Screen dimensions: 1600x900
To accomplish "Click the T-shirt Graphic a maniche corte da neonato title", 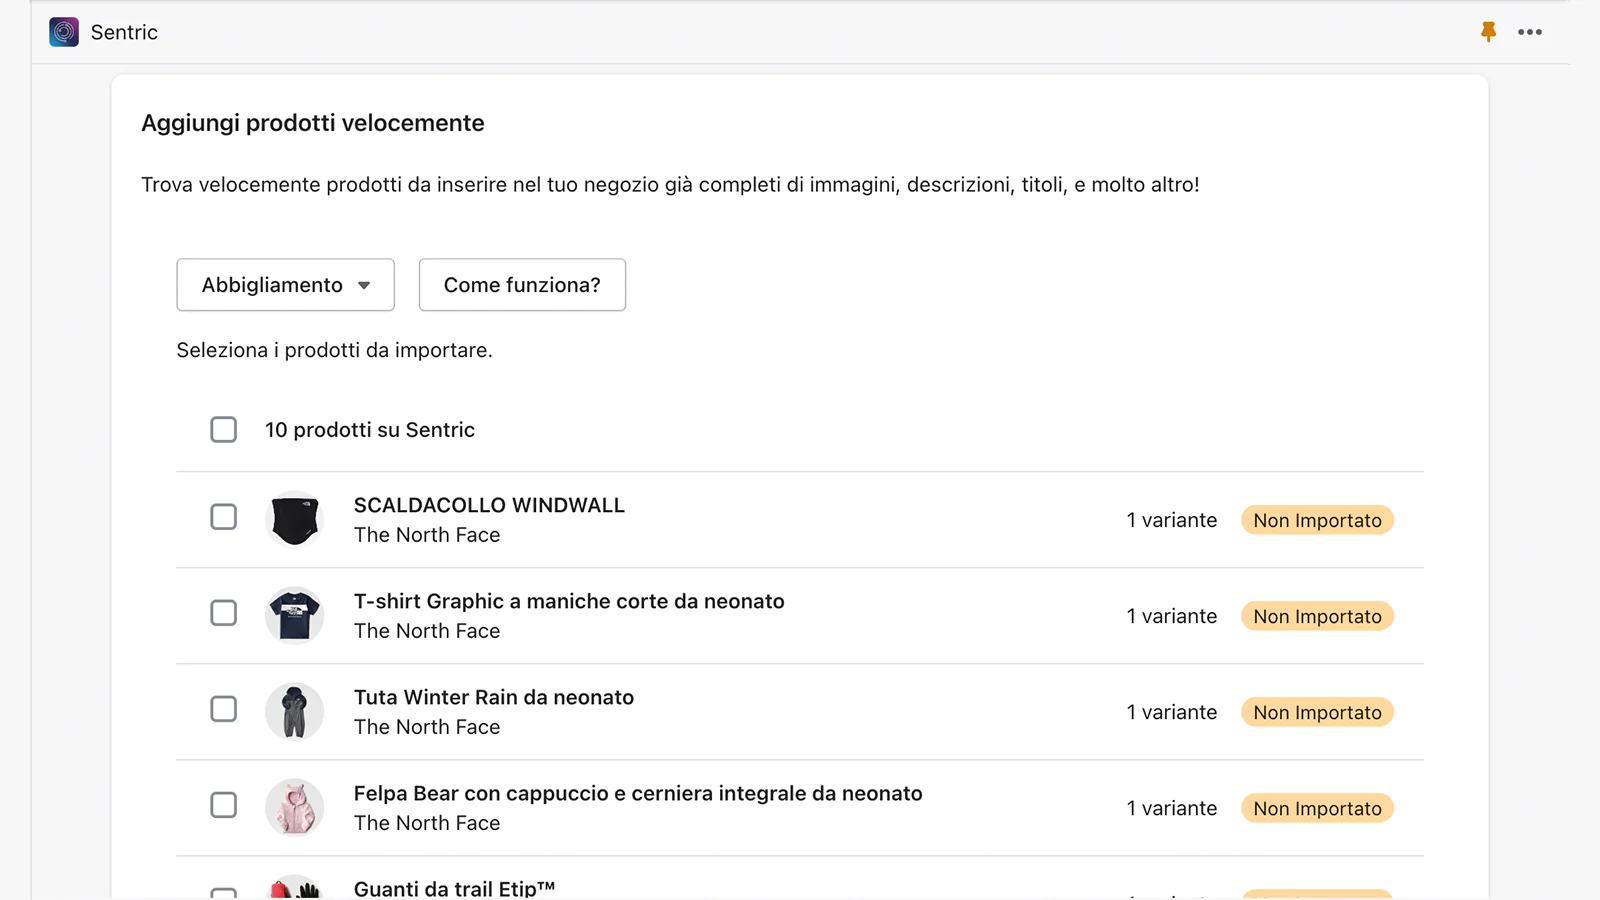I will point(569,601).
